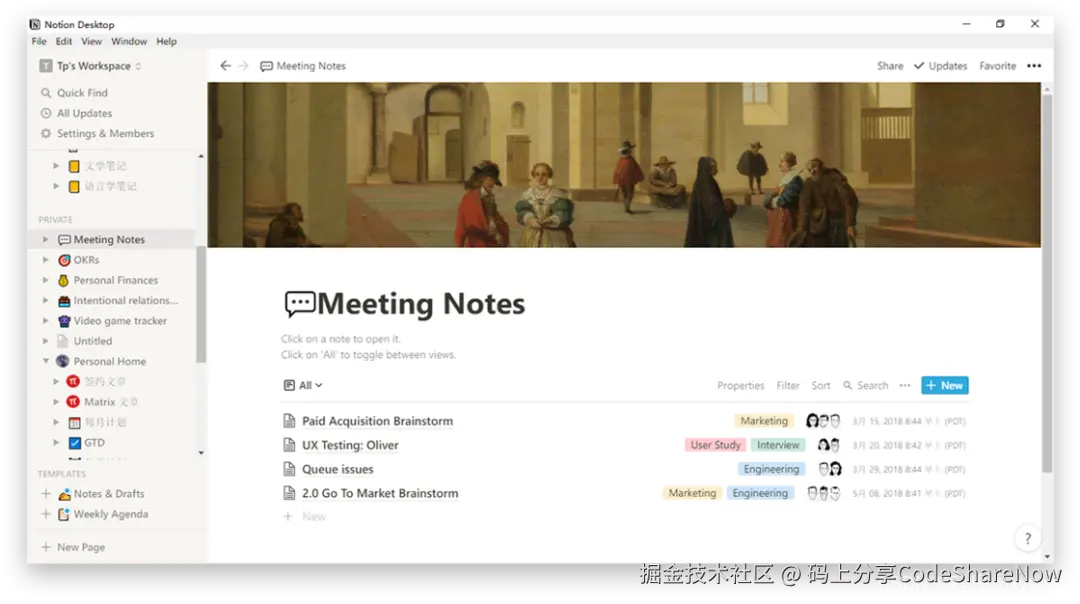The width and height of the screenshot is (1080, 604).
Task: Click the Engineering tag on Queue issues
Action: (771, 469)
